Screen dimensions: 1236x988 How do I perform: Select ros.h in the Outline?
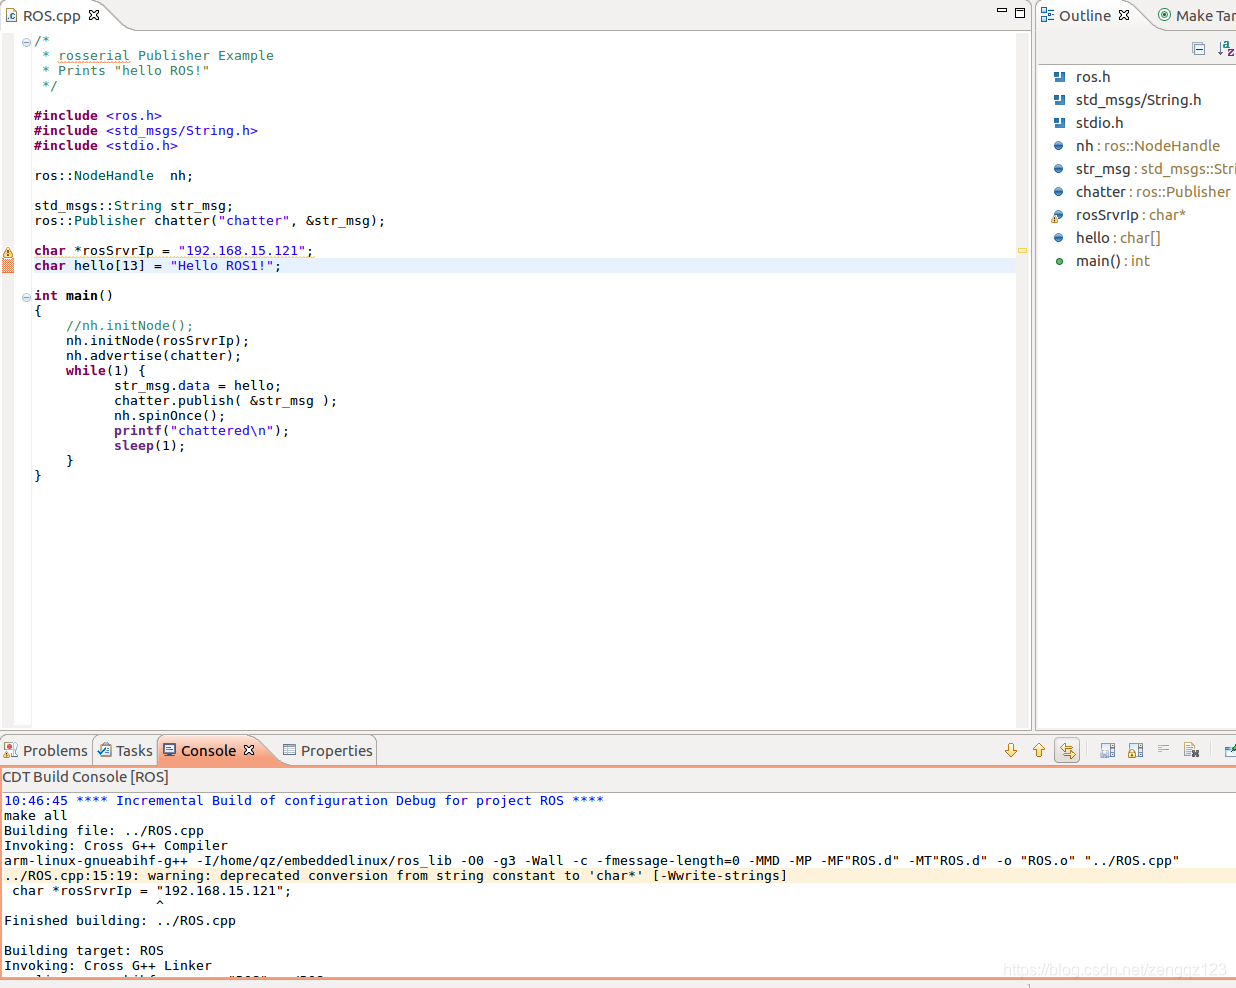1092,77
